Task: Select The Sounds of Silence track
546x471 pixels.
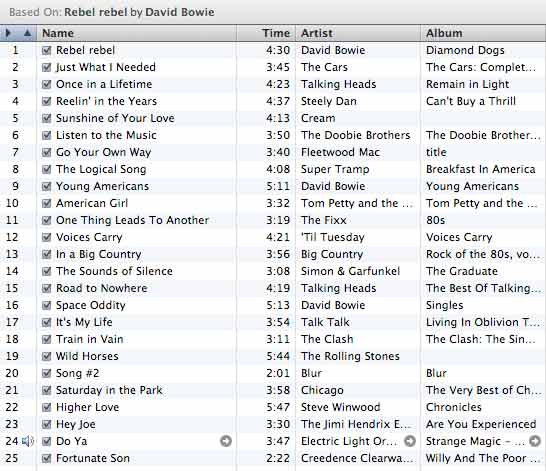Action: [x=114, y=271]
